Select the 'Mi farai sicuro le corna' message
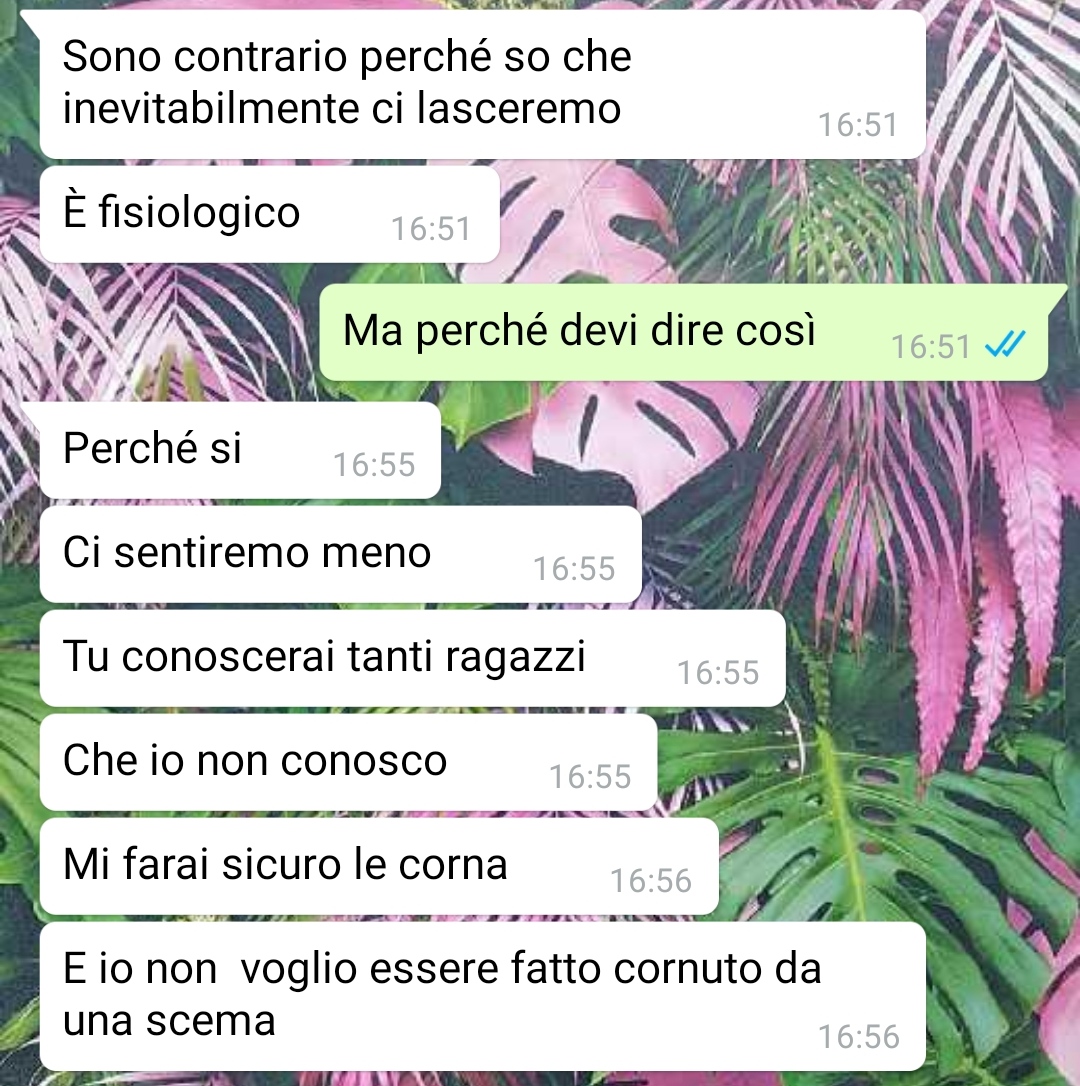The image size is (1080, 1086). 379,866
